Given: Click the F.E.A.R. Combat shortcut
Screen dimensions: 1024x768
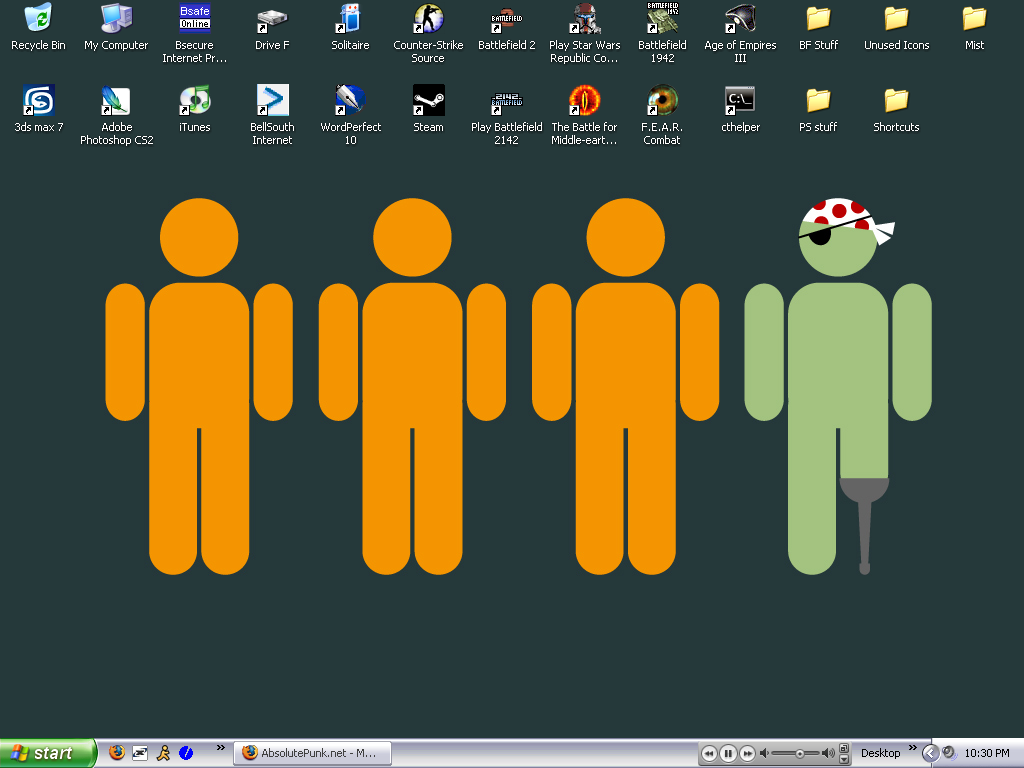Looking at the screenshot, I should pyautogui.click(x=661, y=101).
